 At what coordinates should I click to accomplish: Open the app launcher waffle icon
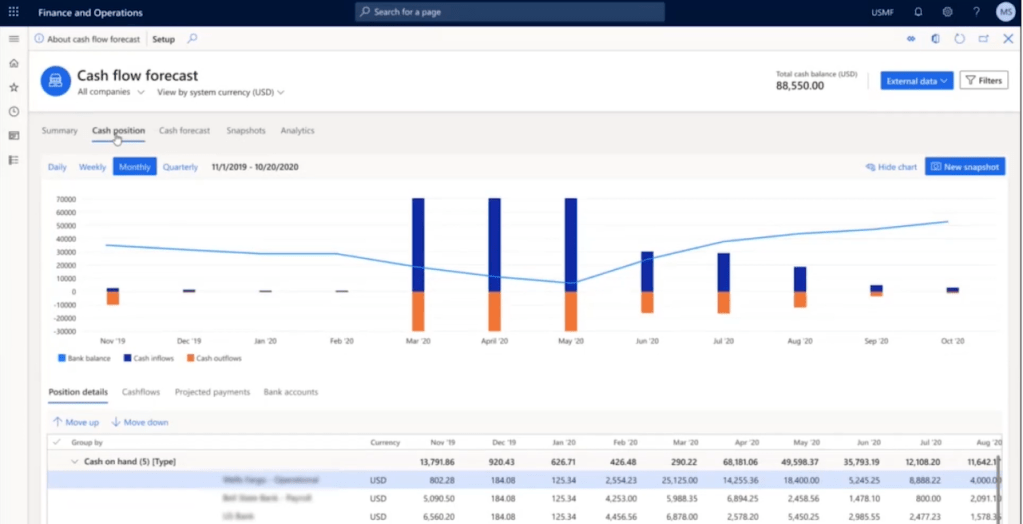click(x=13, y=12)
